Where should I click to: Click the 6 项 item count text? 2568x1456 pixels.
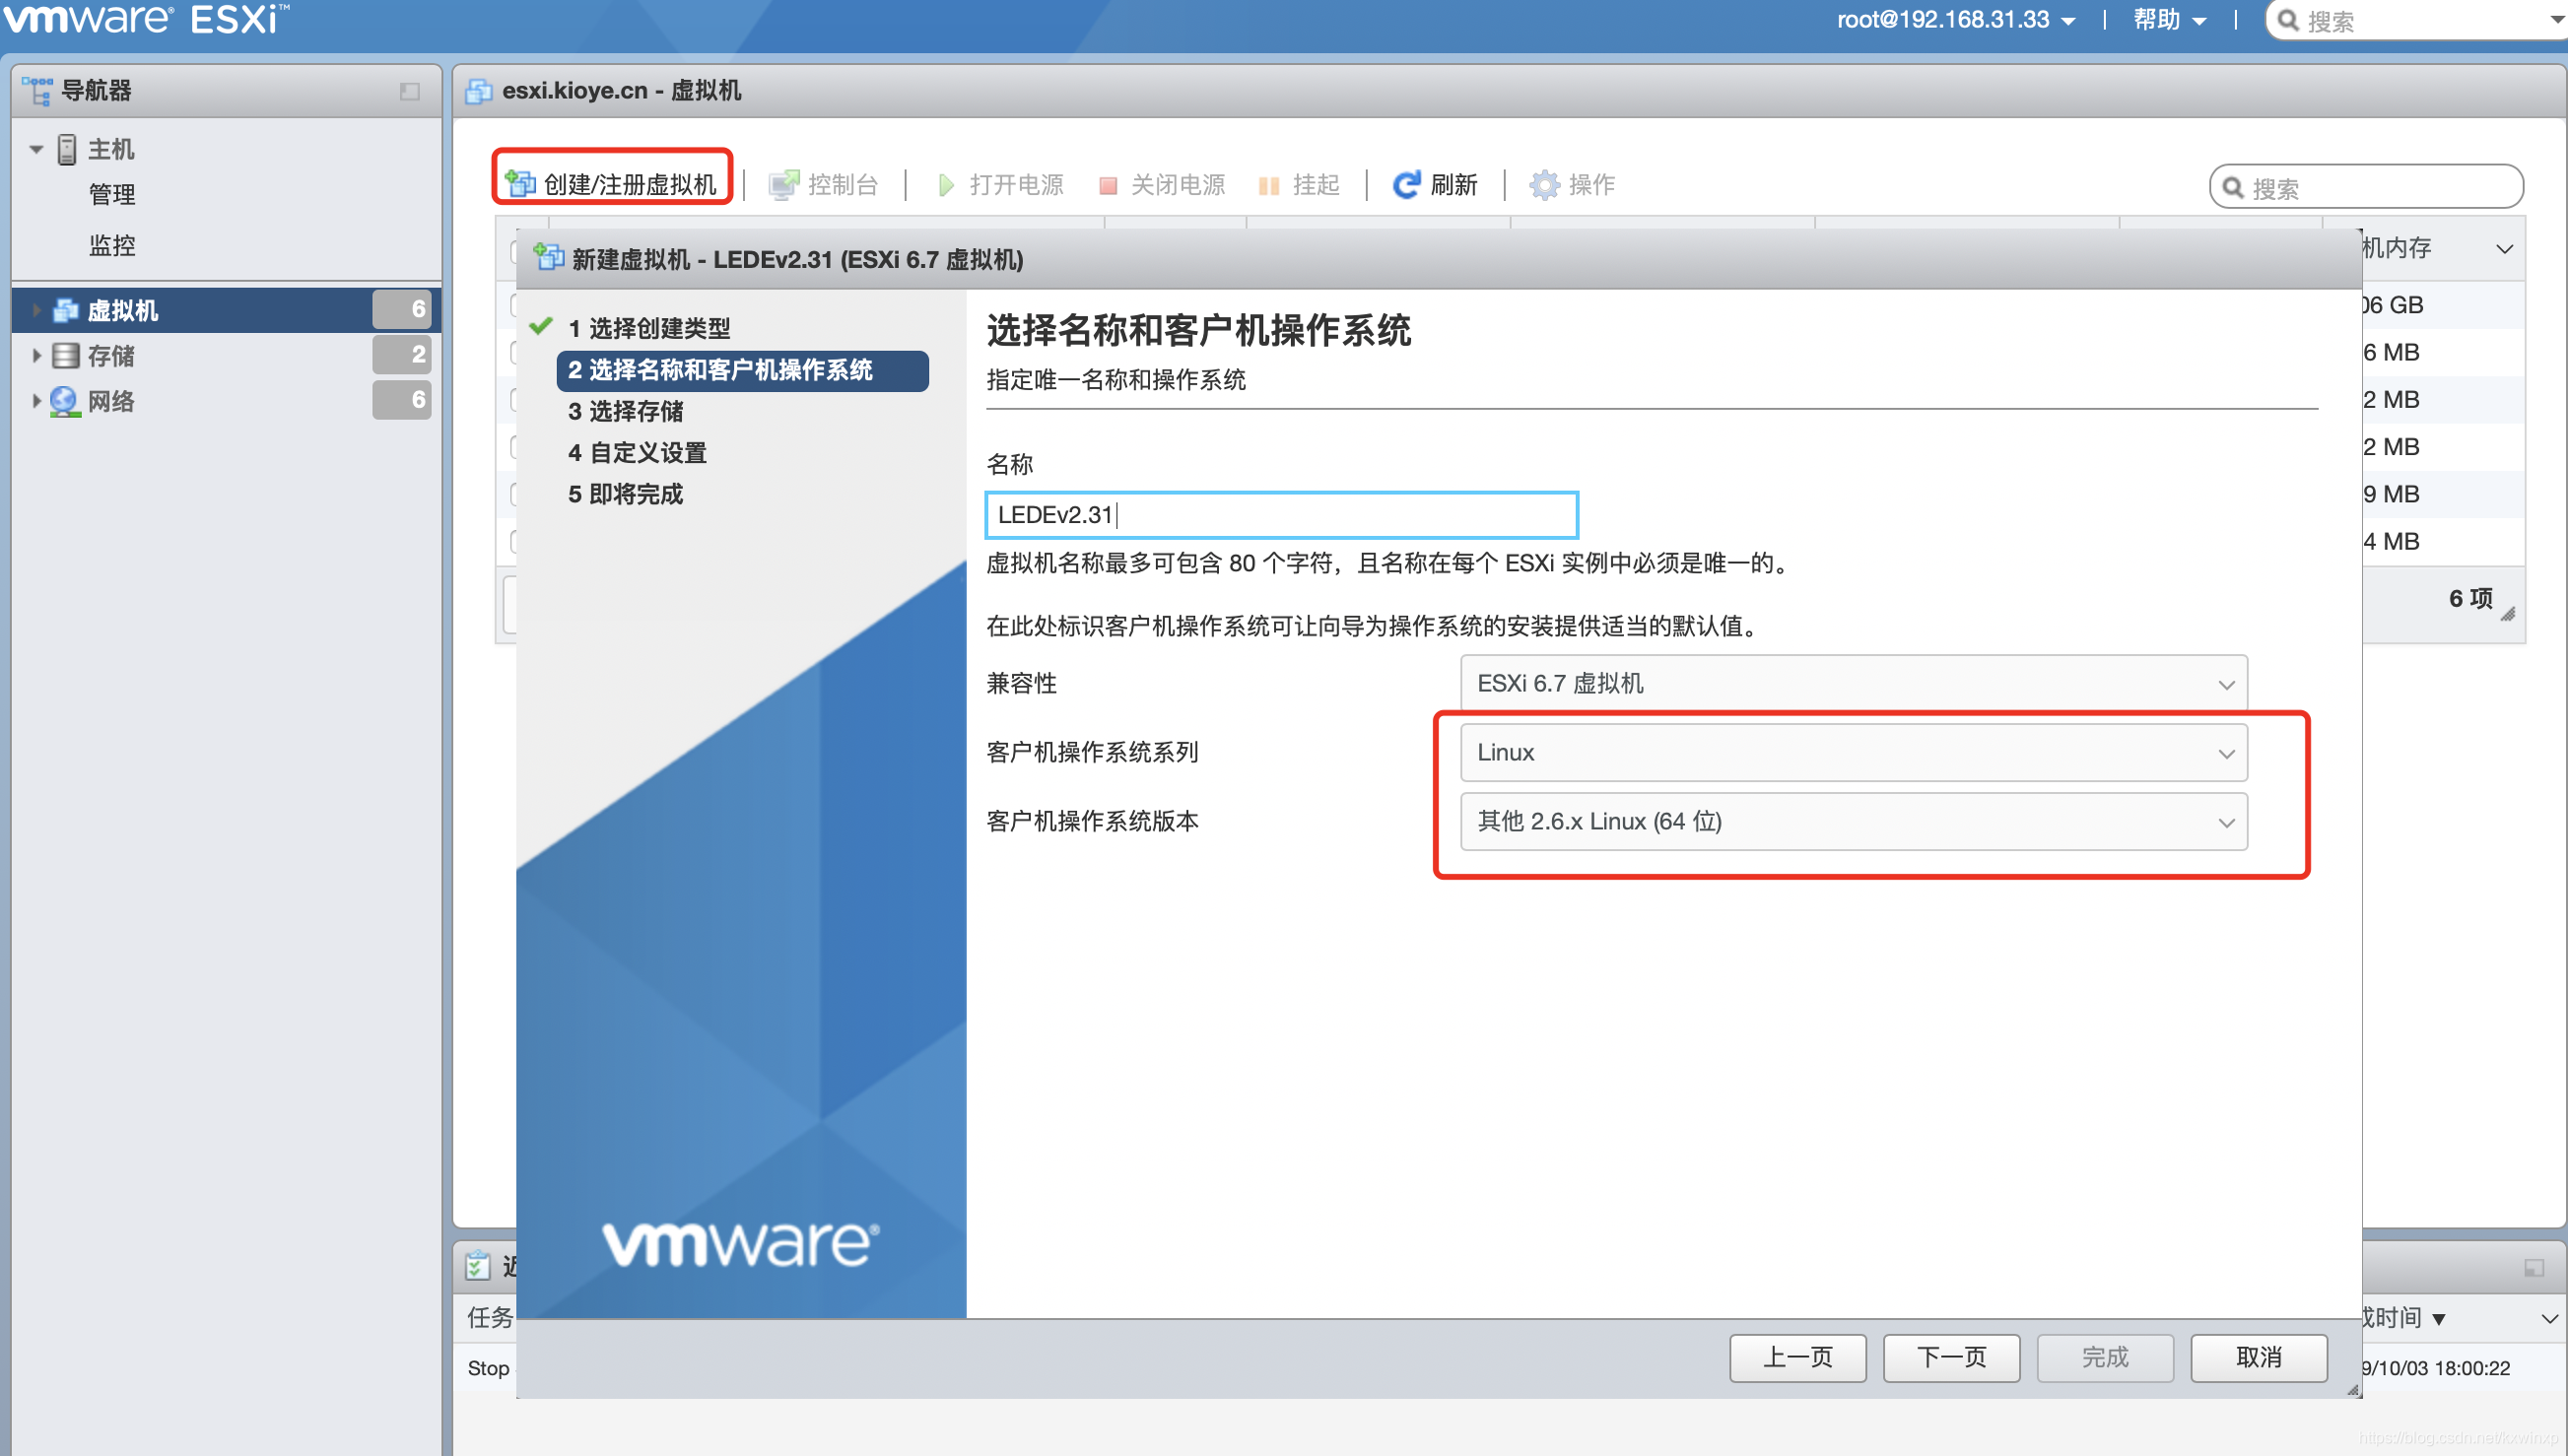tap(2471, 599)
